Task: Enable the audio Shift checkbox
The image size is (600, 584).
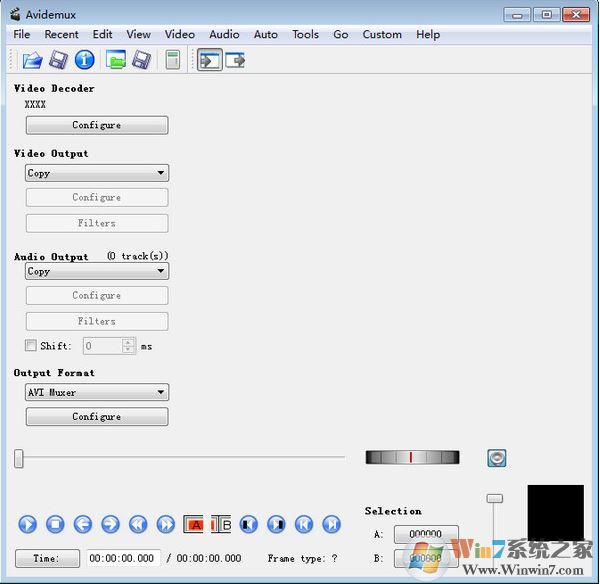Action: point(31,346)
